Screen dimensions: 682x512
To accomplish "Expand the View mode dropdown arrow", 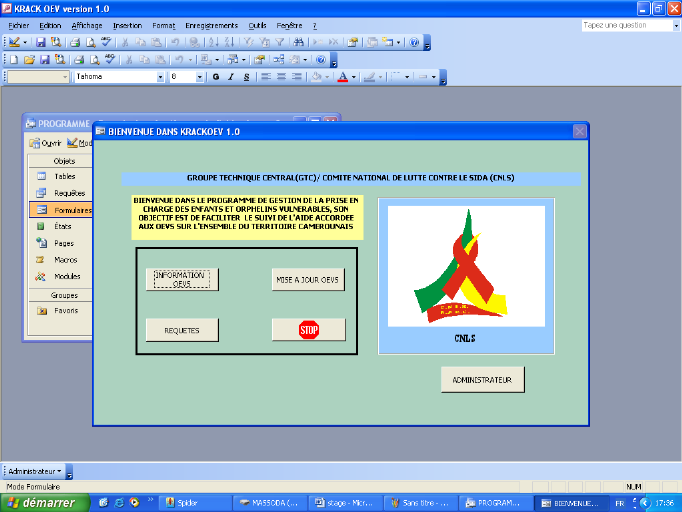I will pos(25,43).
